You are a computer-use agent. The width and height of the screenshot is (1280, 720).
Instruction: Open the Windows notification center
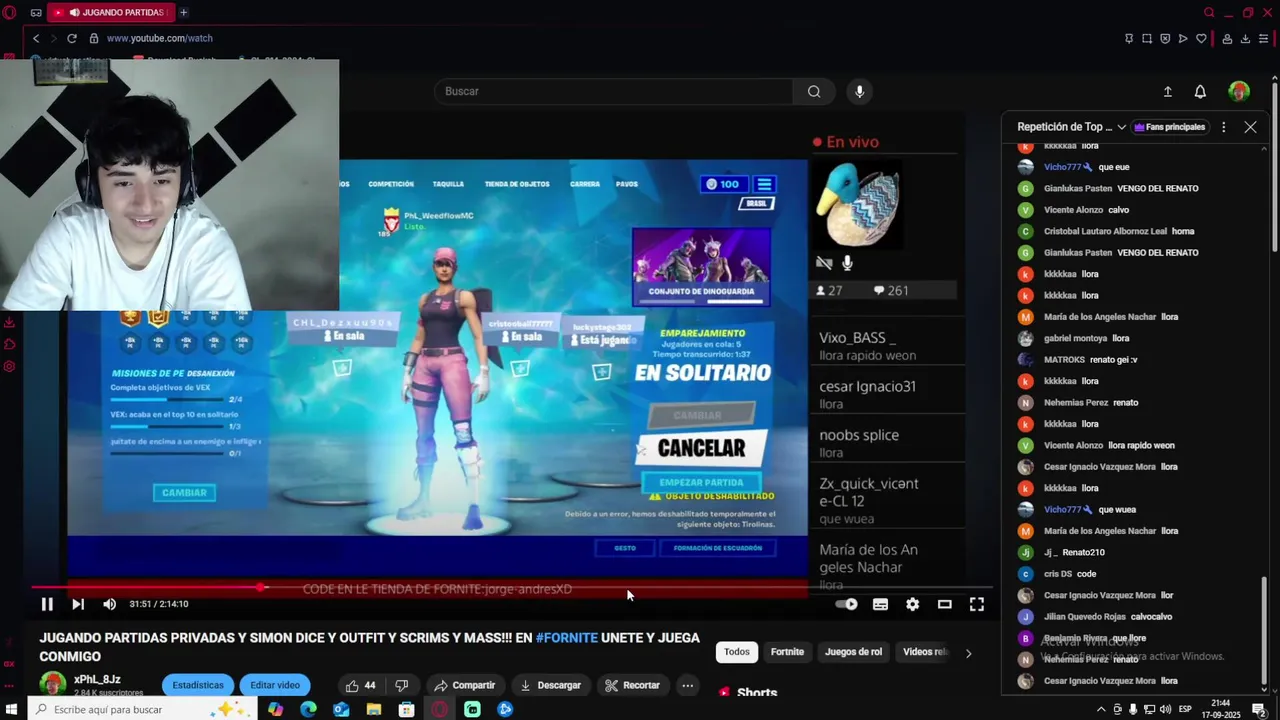(x=1259, y=710)
